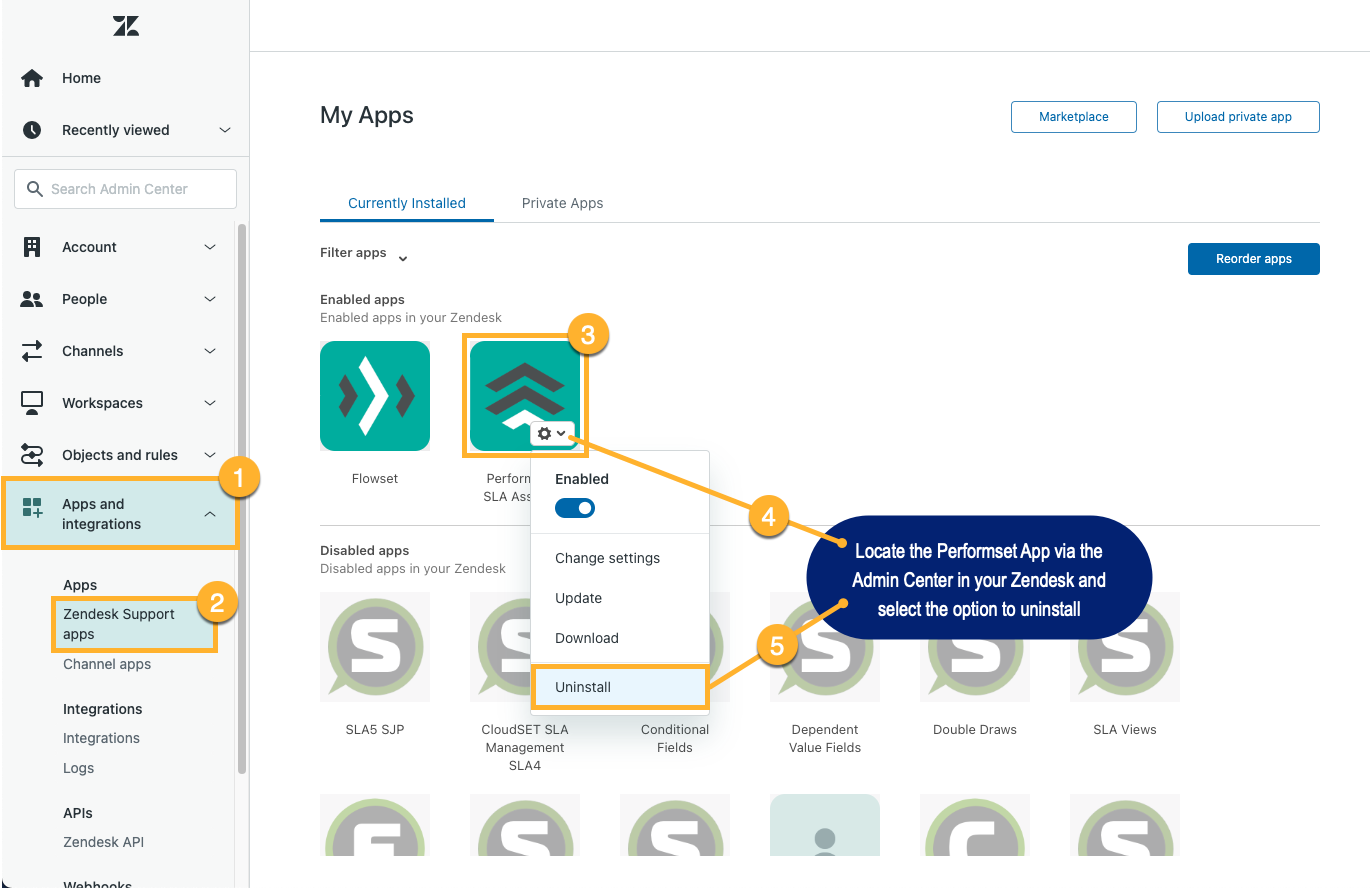Image resolution: width=1370 pixels, height=888 pixels.
Task: Collapse the Apps and integrations chevron
Action: tap(210, 514)
